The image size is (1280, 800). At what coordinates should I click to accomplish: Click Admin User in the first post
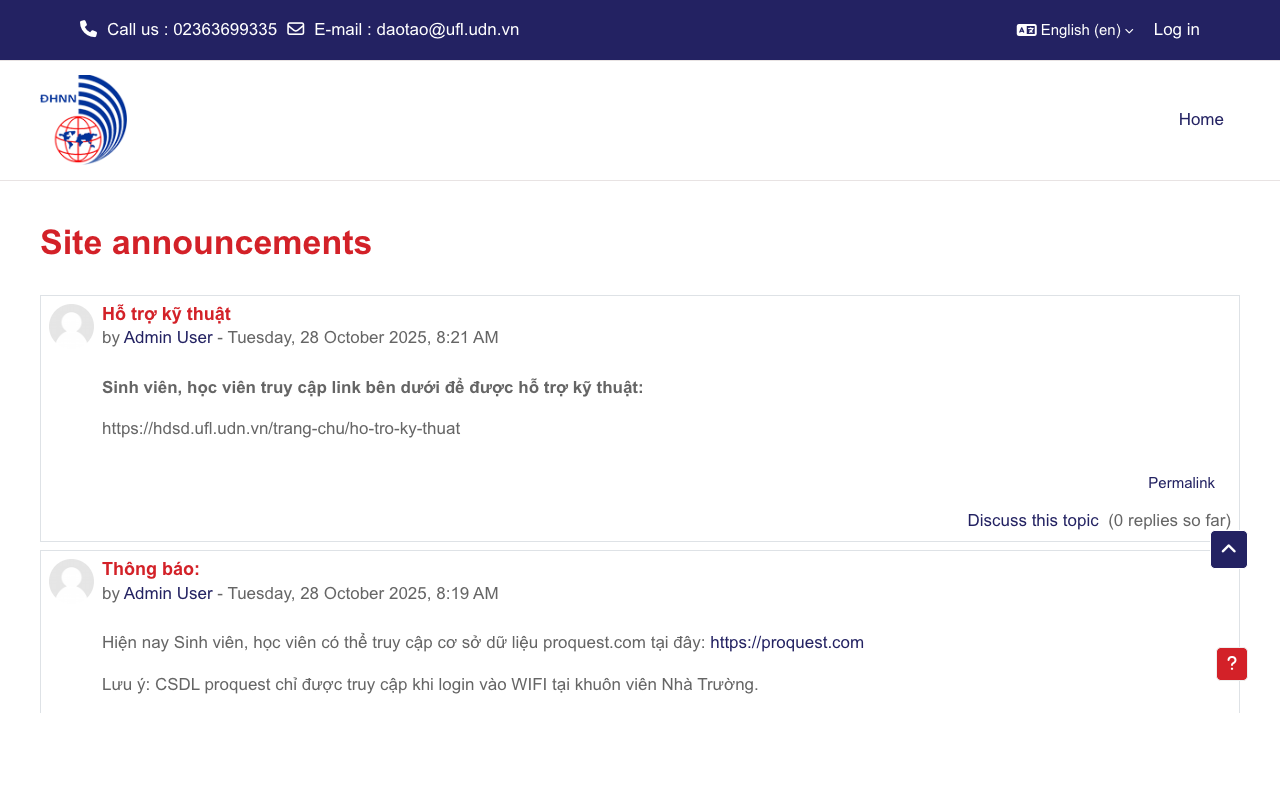click(x=168, y=337)
